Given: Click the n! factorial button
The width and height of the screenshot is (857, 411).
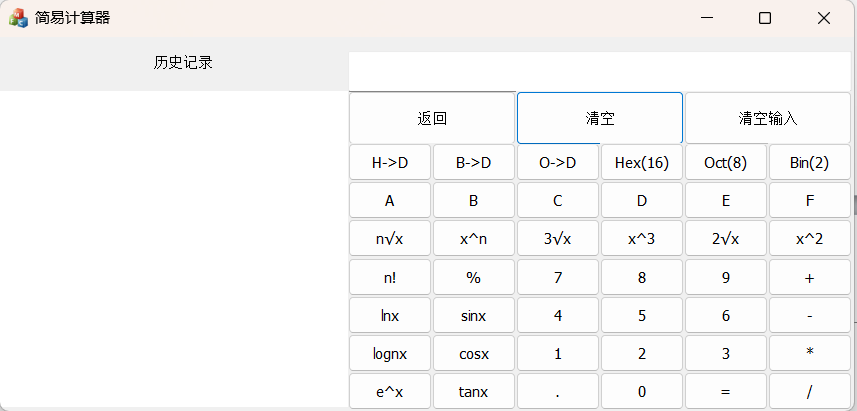Looking at the screenshot, I should pos(390,277).
